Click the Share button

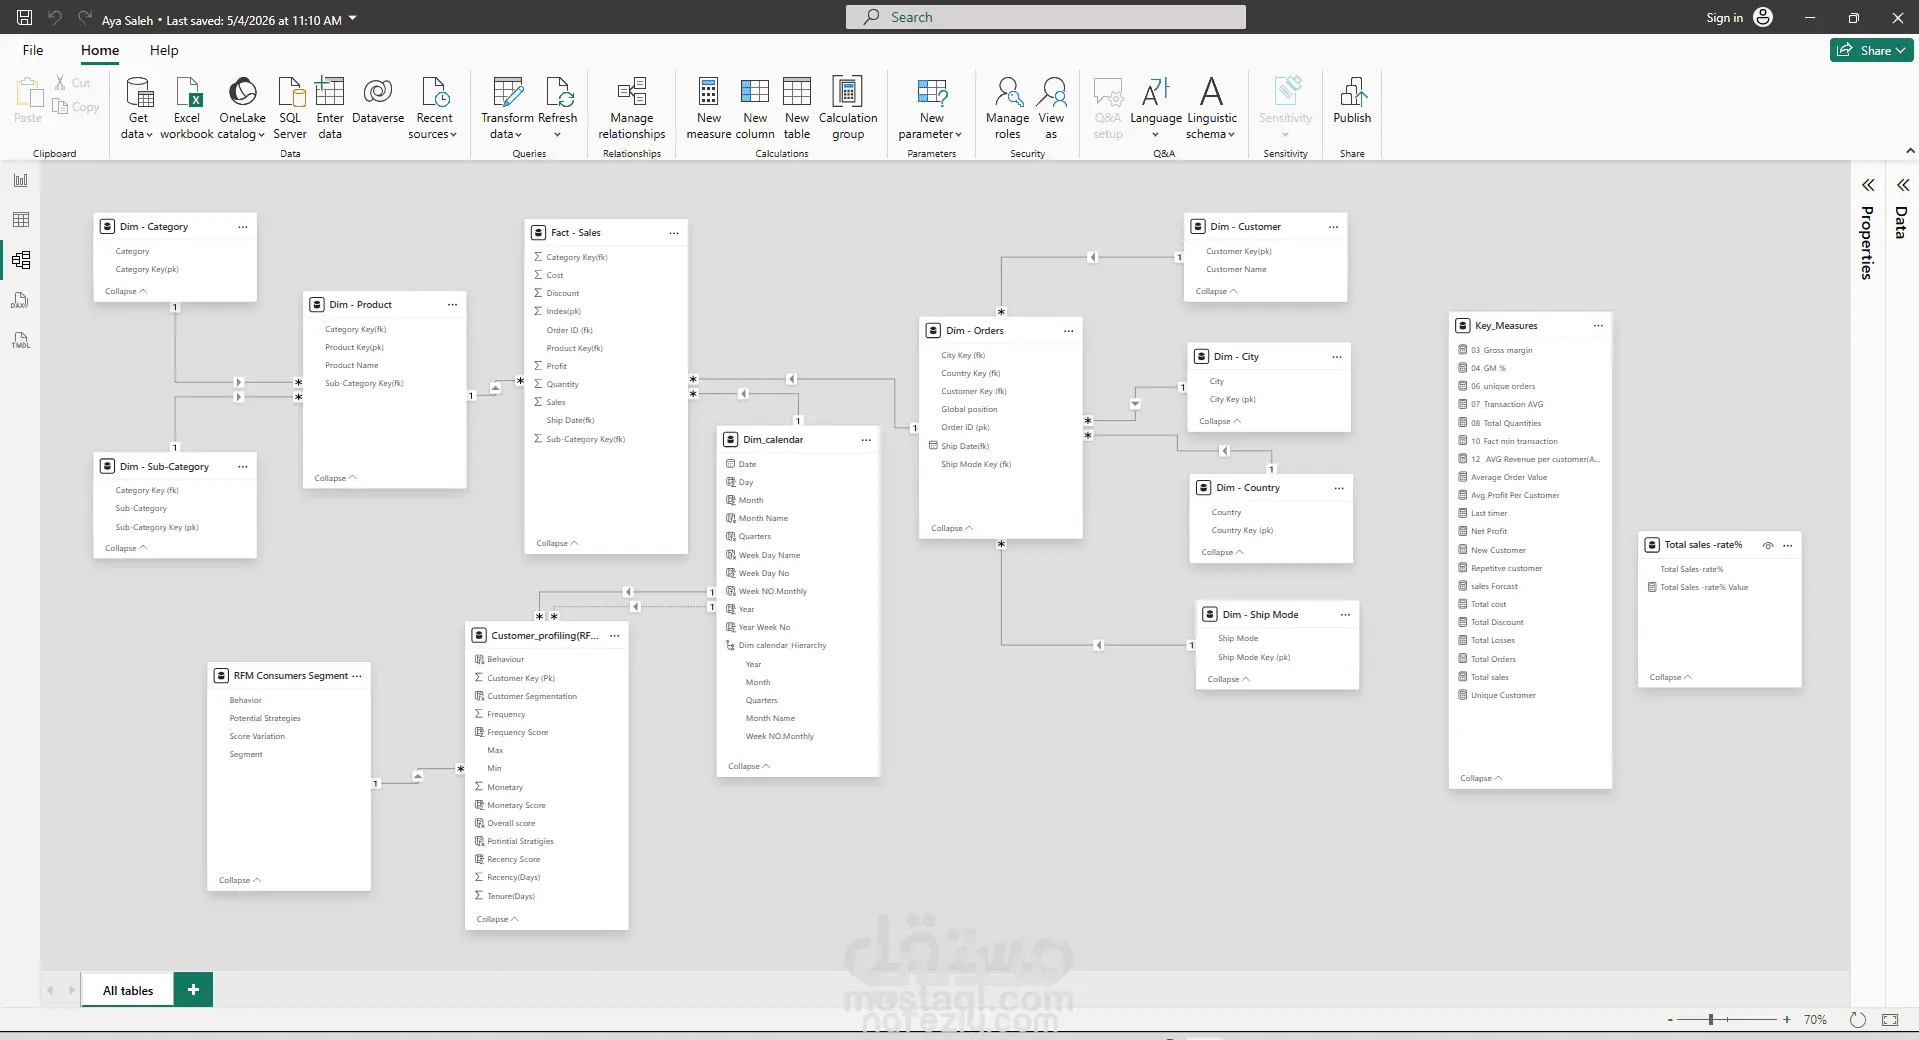point(1871,50)
